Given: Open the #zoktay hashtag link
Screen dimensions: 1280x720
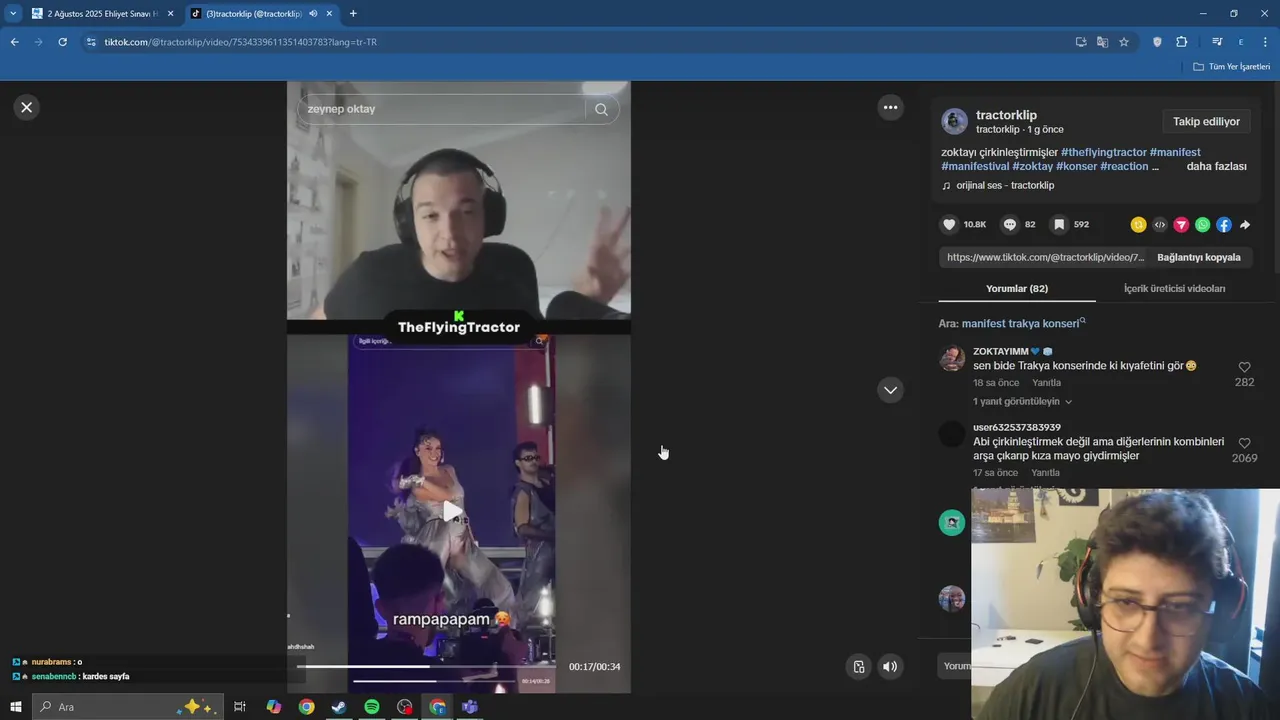Looking at the screenshot, I should 1032,166.
